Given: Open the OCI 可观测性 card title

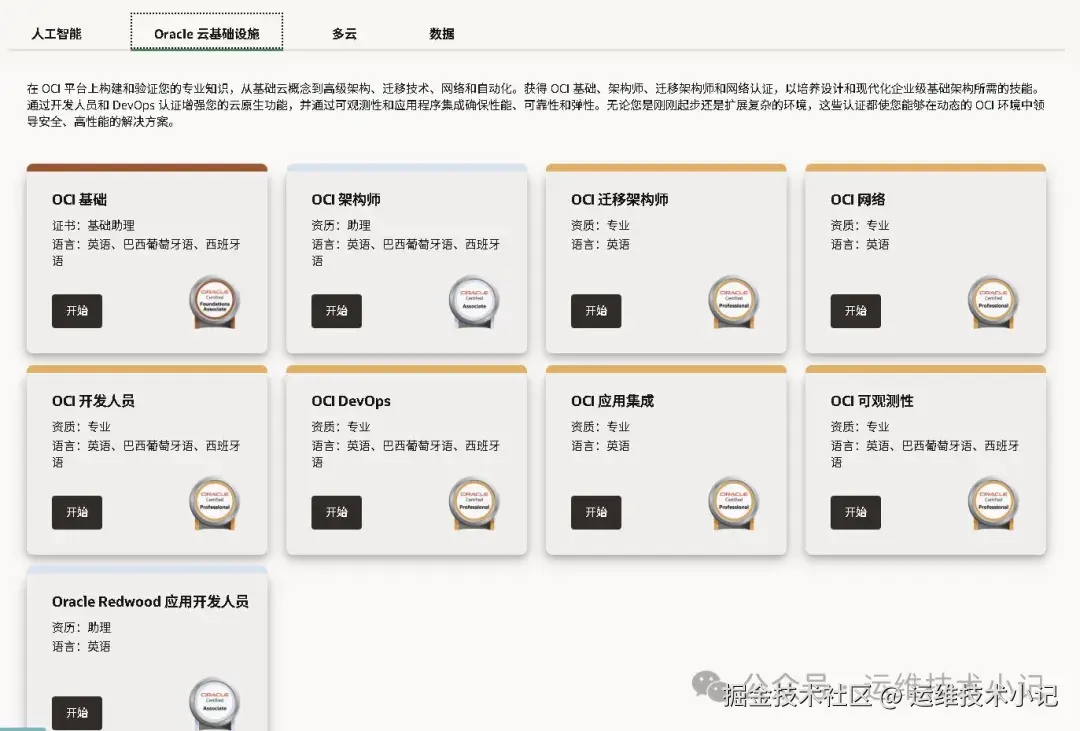Looking at the screenshot, I should pyautogui.click(x=872, y=401).
